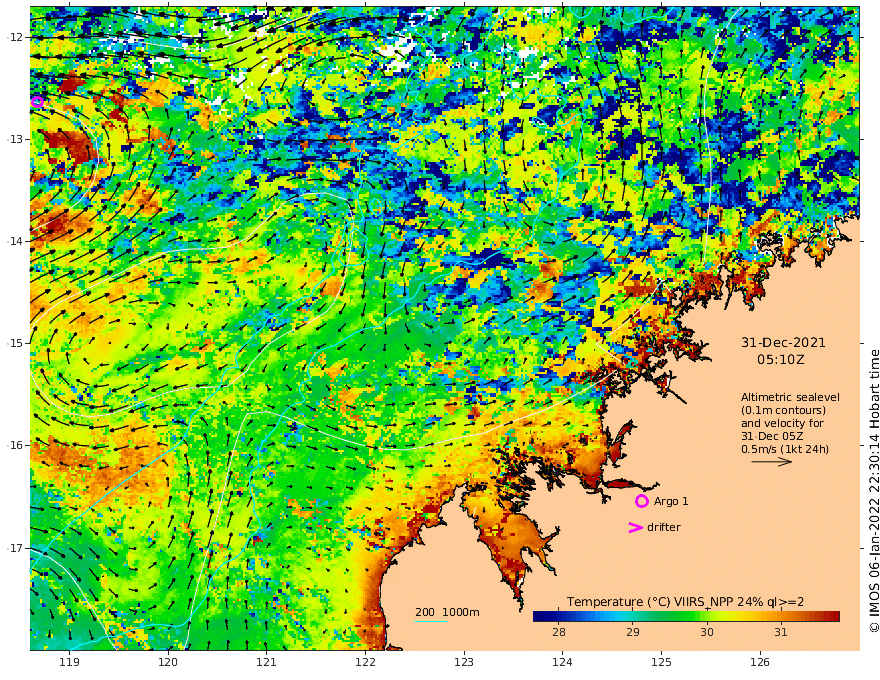Click latitude label -13

(x=15, y=139)
